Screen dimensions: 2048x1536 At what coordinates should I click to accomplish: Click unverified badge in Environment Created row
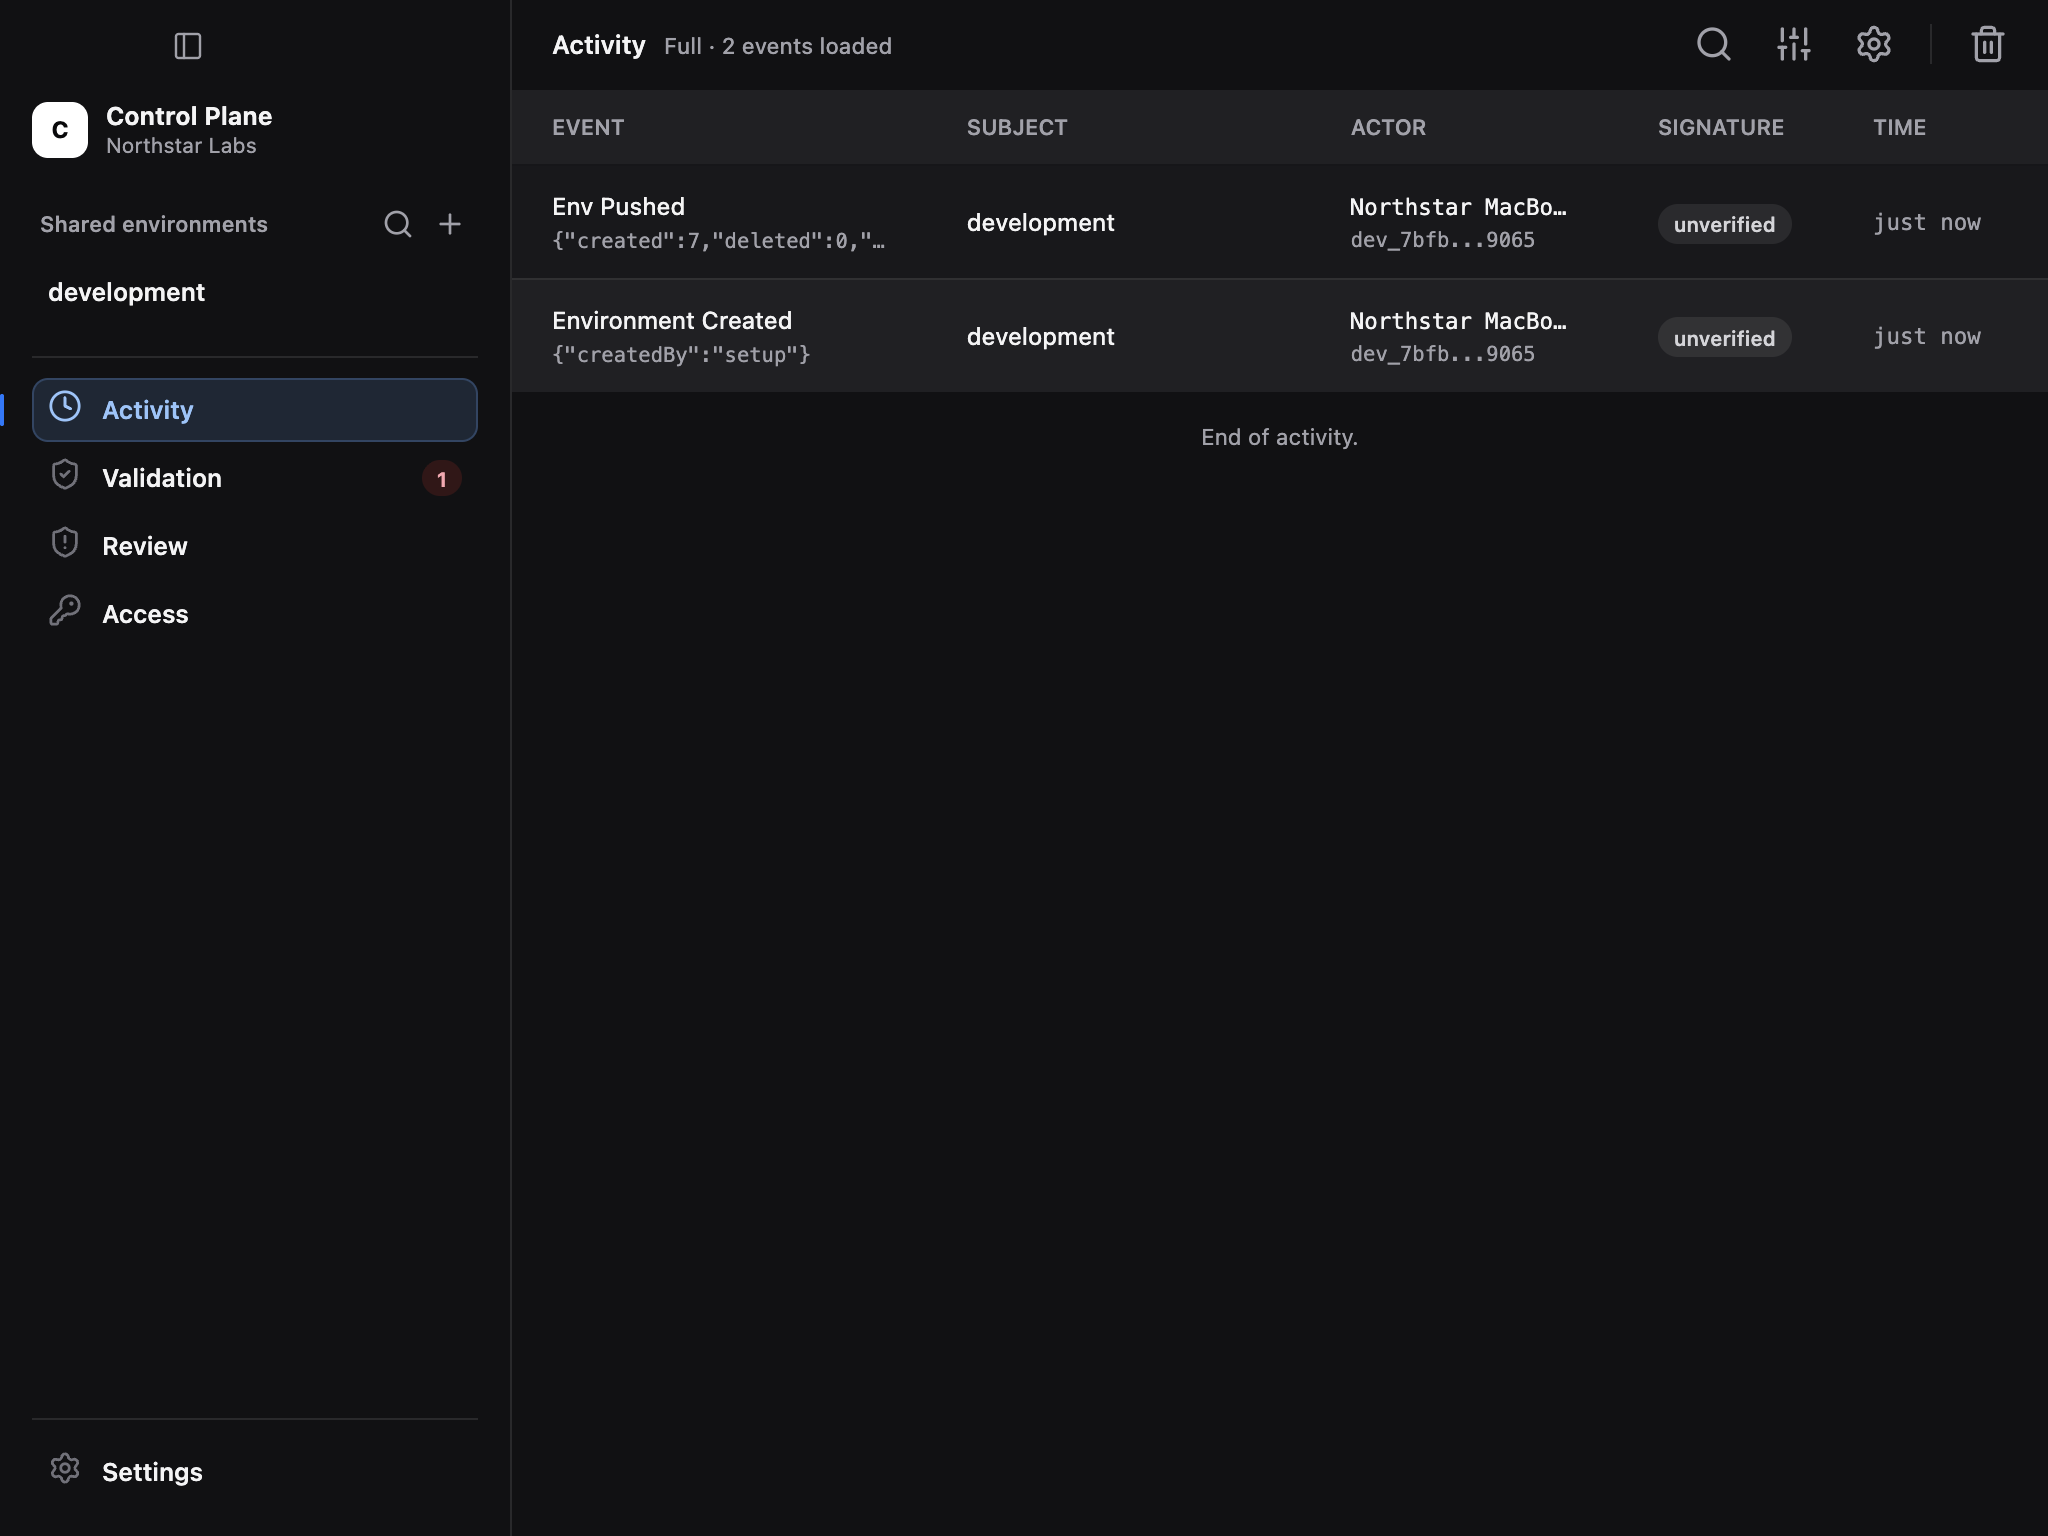tap(1725, 338)
